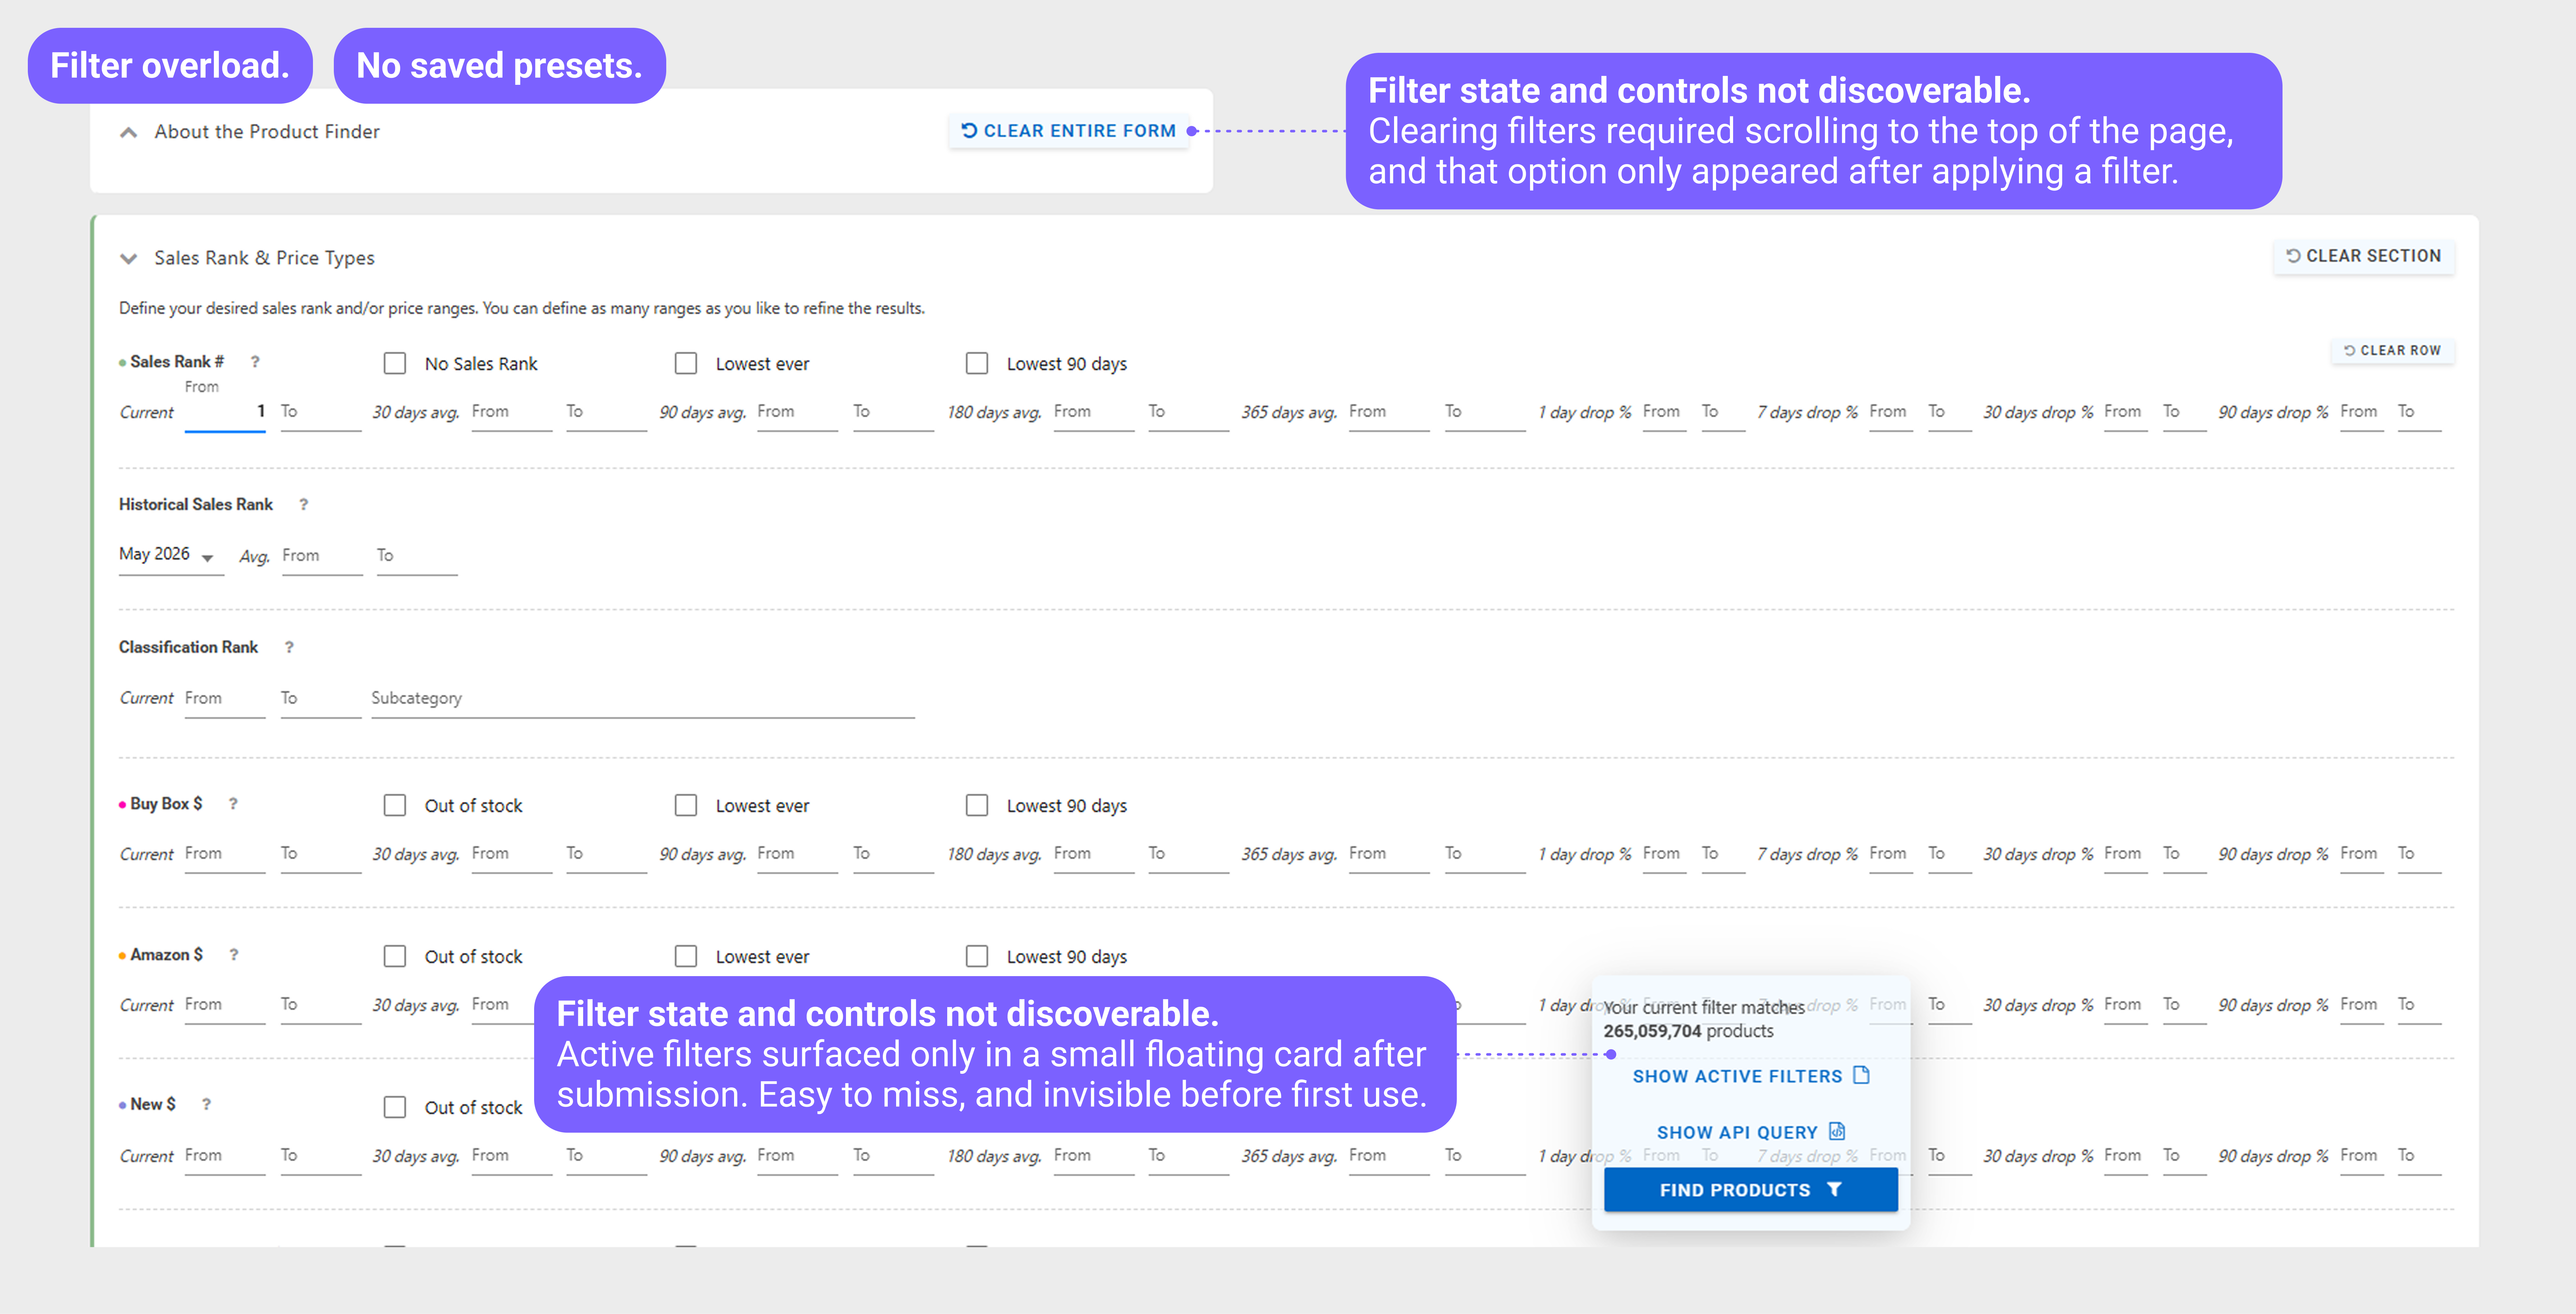Click the FIND PRODUCTS button

click(x=1751, y=1190)
